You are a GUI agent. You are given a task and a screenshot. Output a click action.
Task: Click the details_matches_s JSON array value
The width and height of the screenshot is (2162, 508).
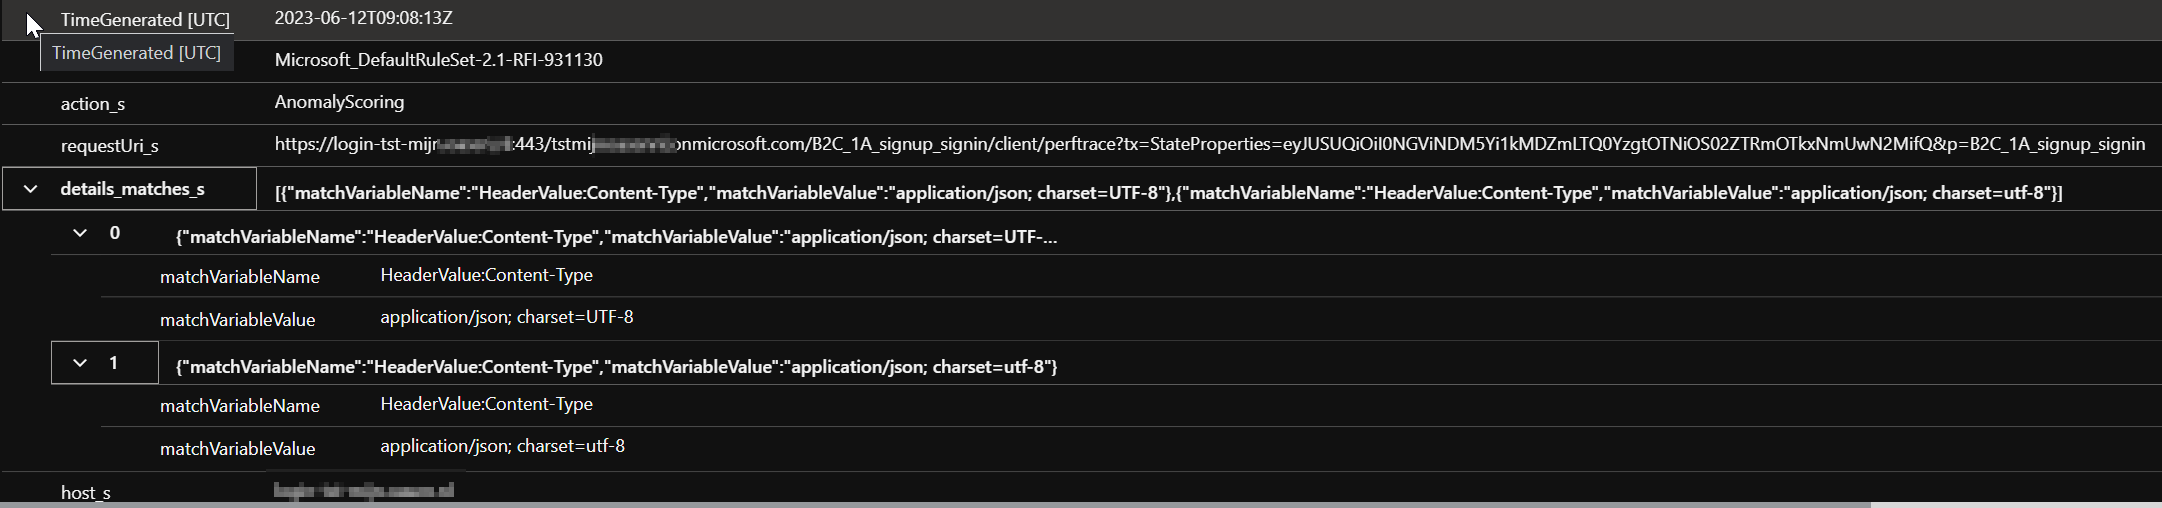point(1168,193)
